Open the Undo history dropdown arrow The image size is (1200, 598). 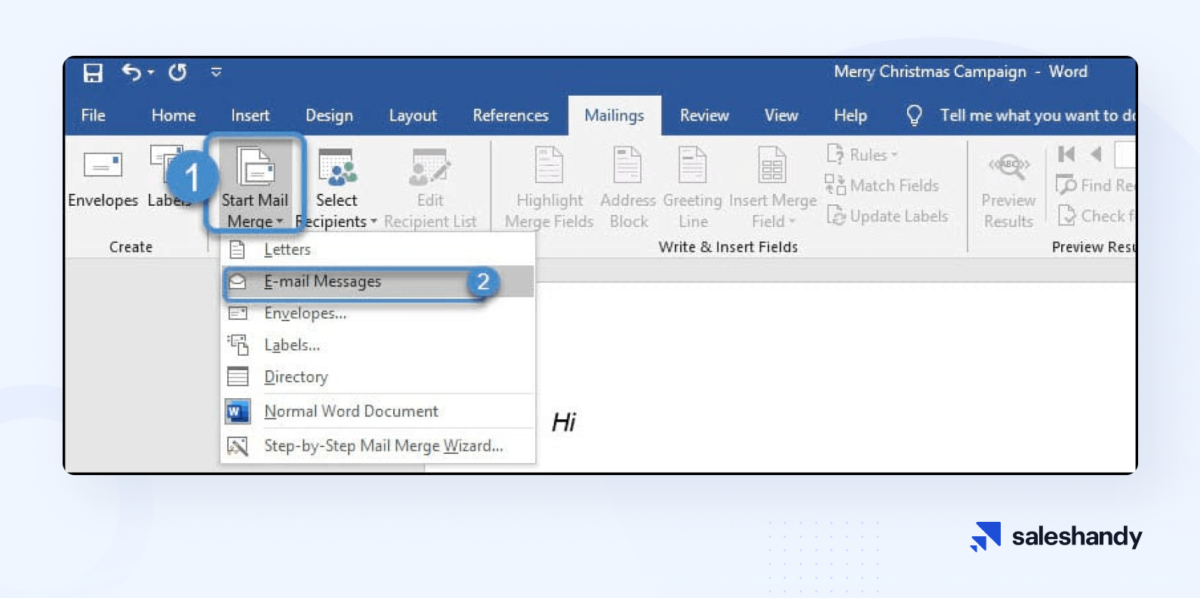coord(151,72)
